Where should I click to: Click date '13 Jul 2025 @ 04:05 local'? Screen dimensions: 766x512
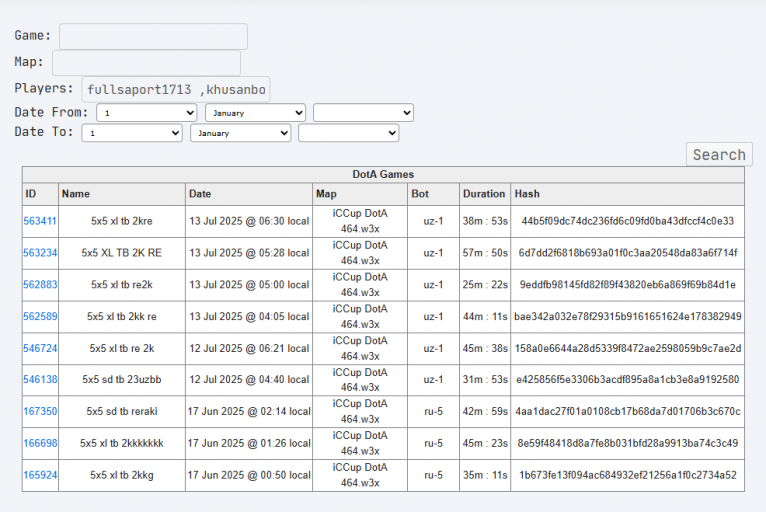pyautogui.click(x=249, y=317)
